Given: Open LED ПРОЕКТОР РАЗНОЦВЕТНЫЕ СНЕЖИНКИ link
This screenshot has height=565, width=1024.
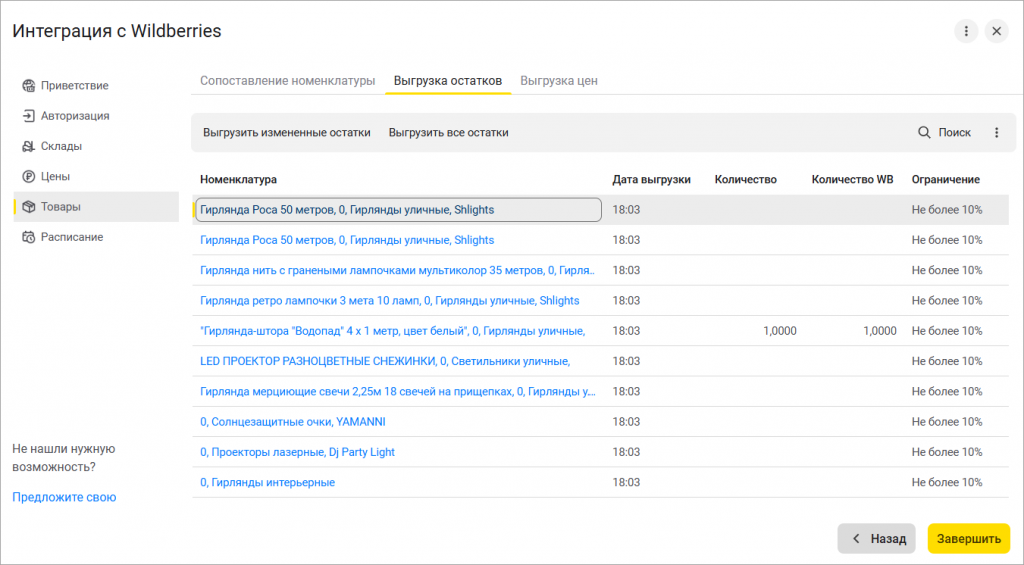Looking at the screenshot, I should click(x=385, y=361).
